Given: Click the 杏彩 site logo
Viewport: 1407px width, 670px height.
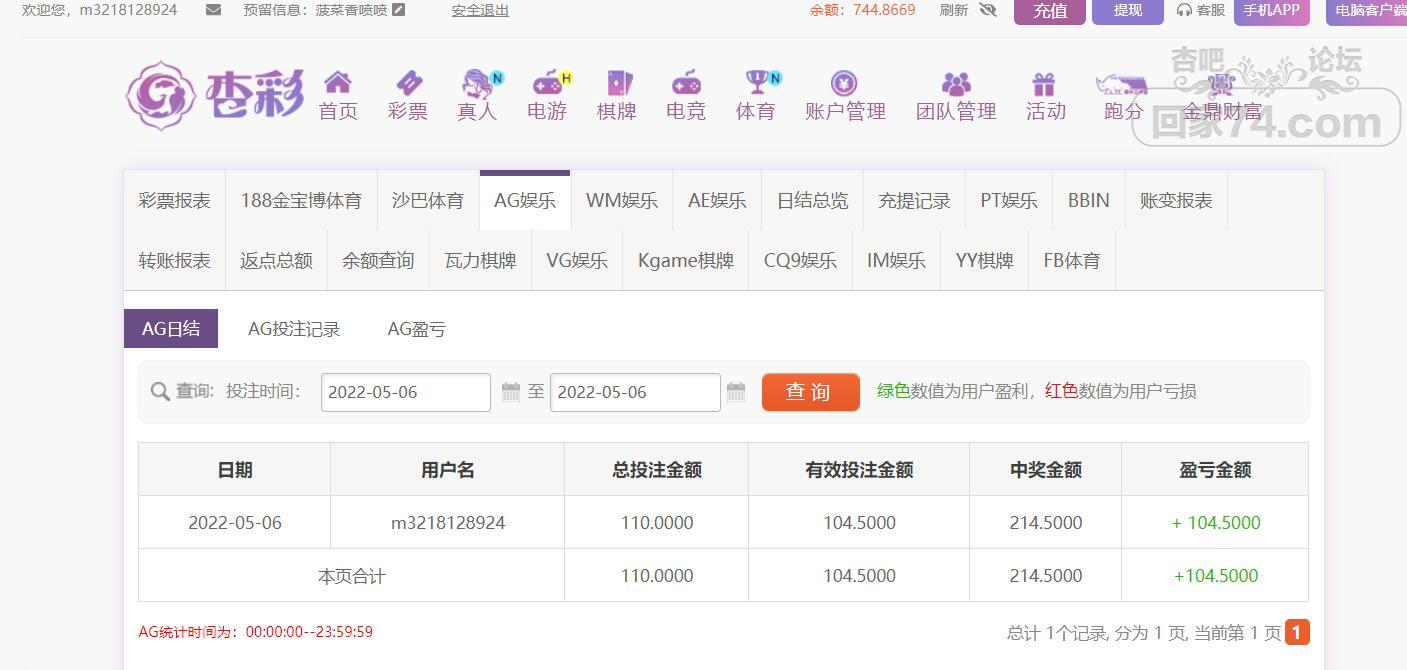Looking at the screenshot, I should [x=215, y=96].
